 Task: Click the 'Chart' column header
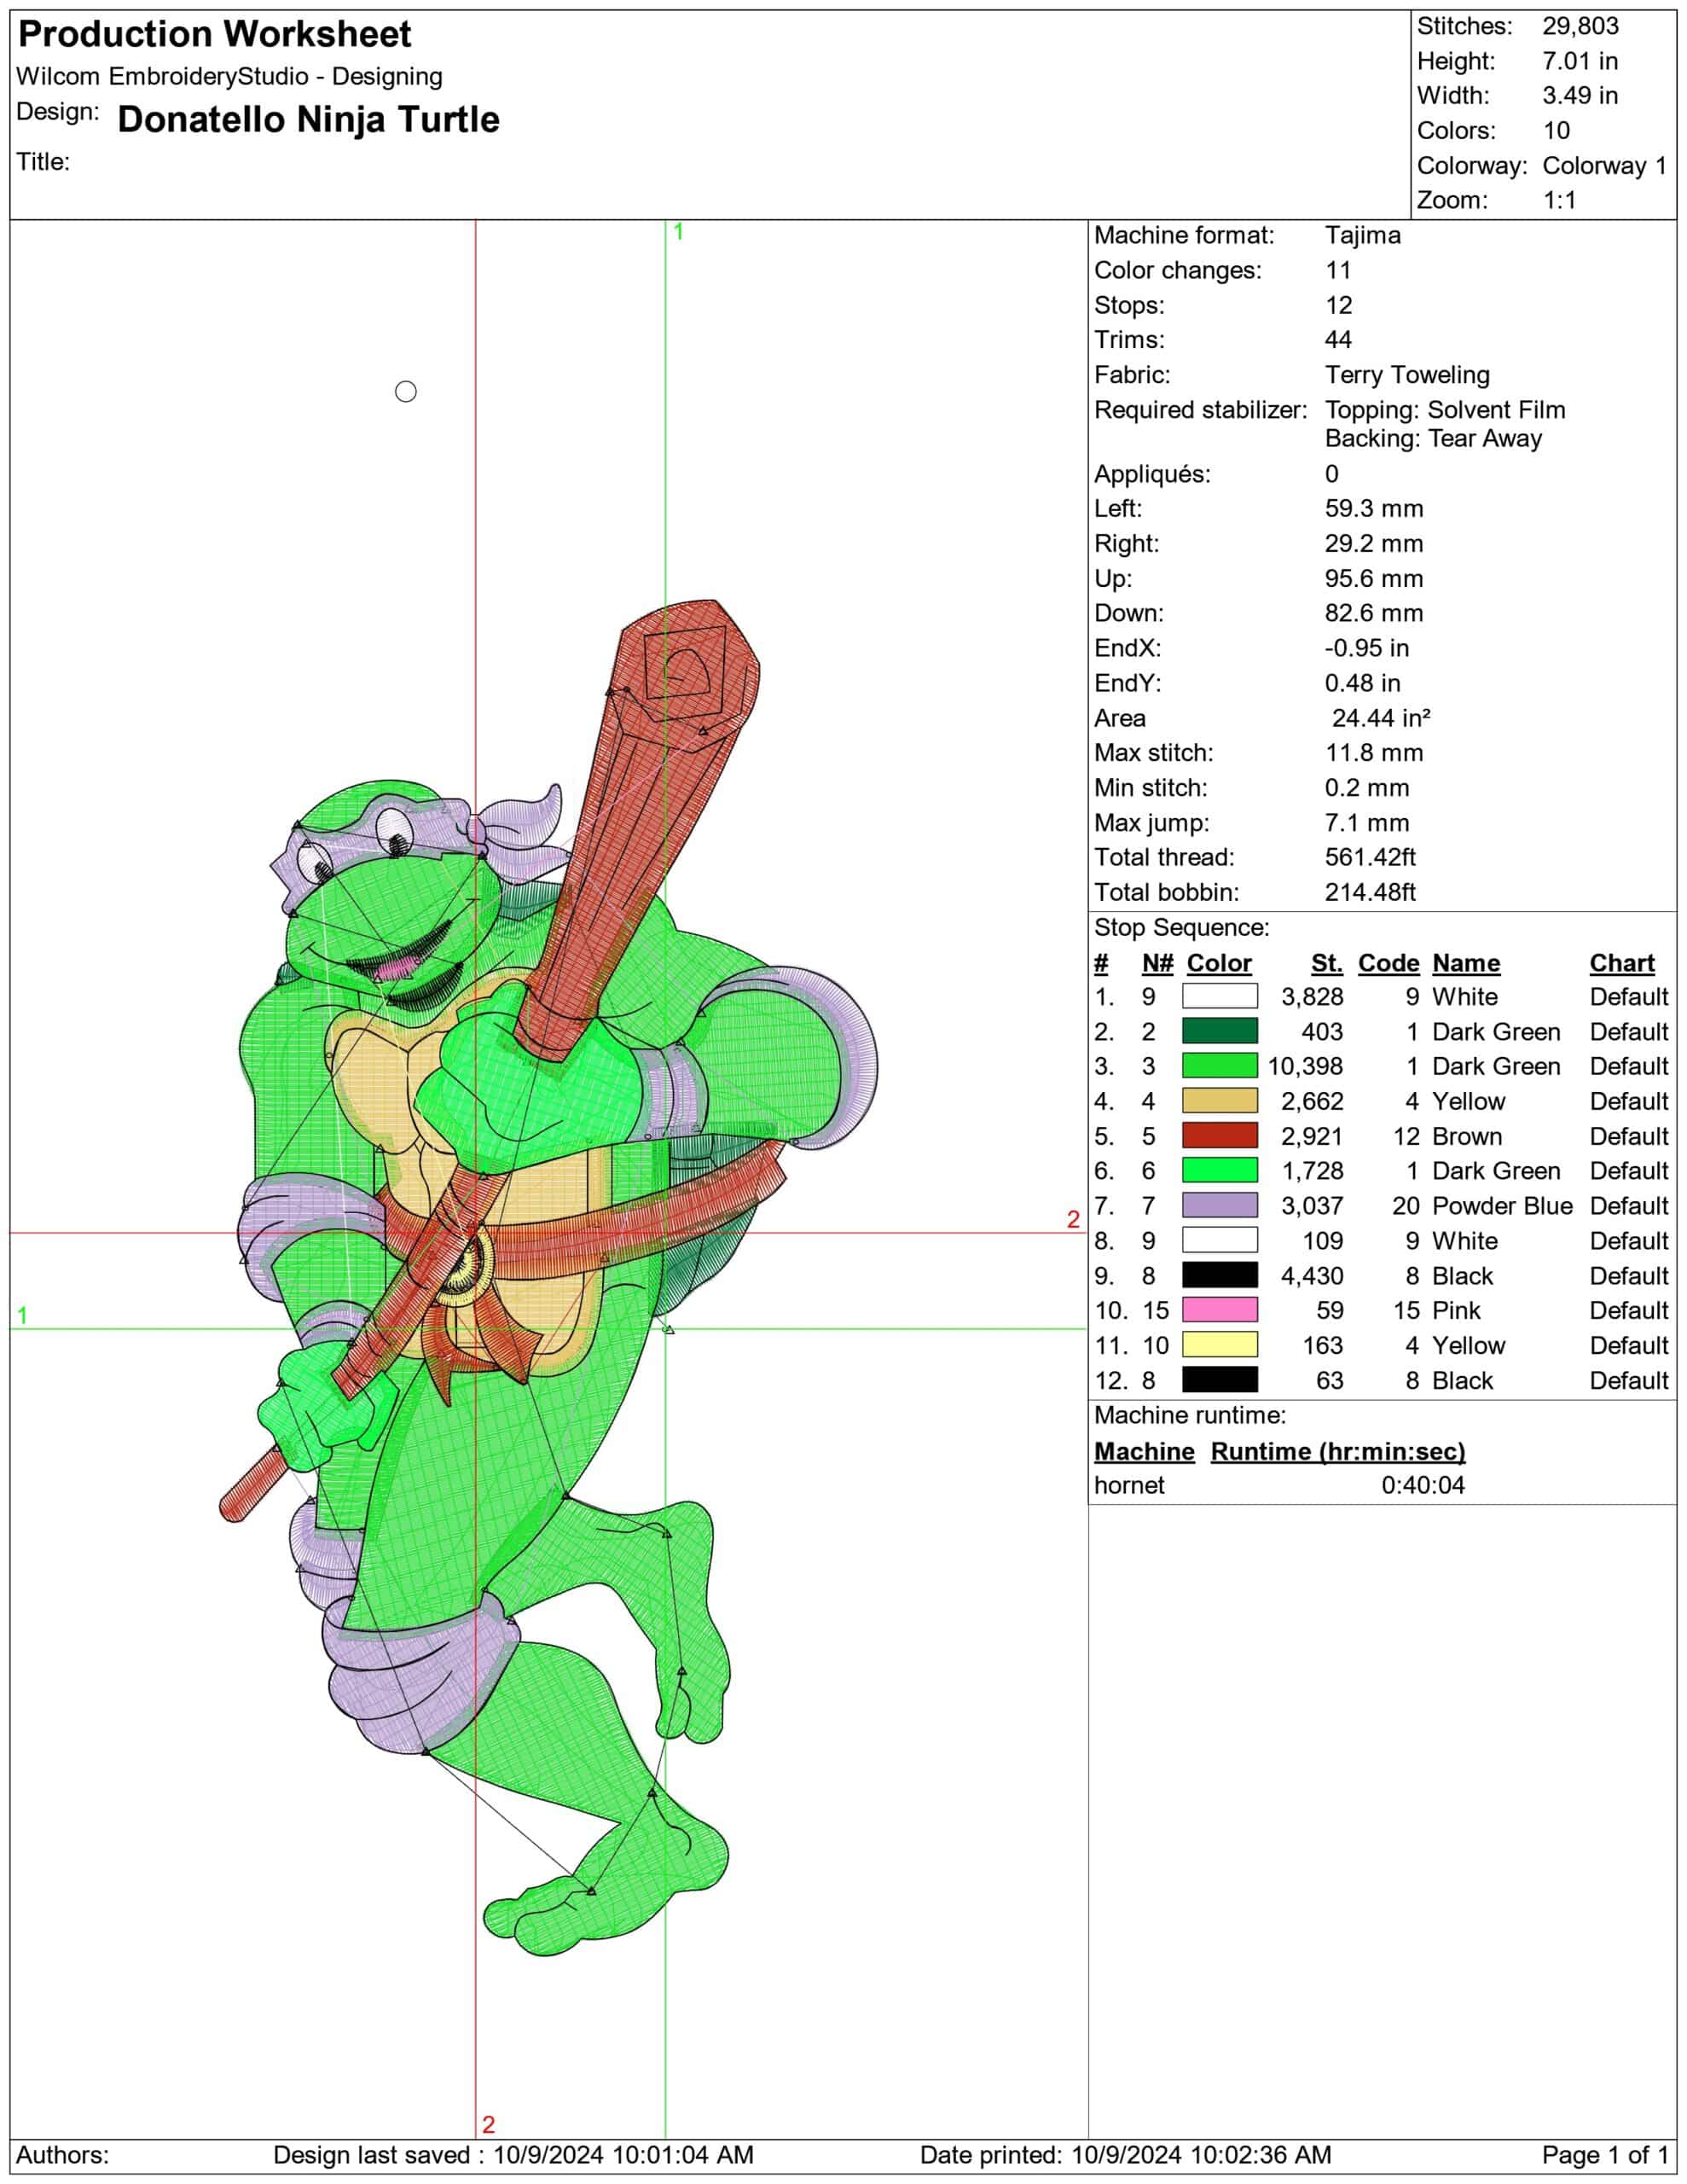pyautogui.click(x=1622, y=963)
